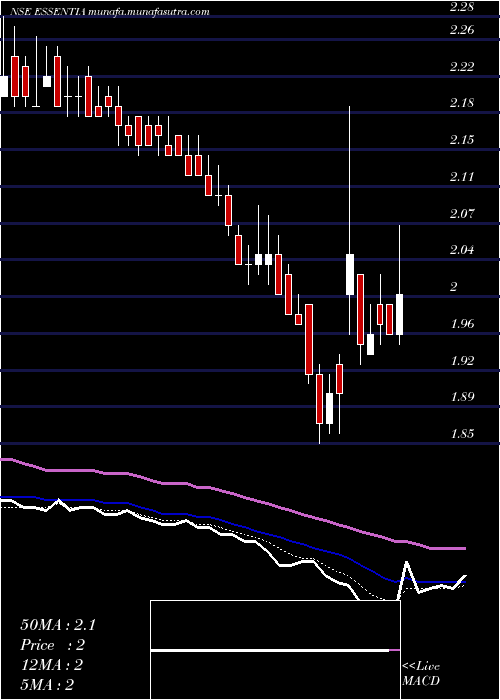This screenshot has height=700, width=500.
Task: Click the <<Live MACD label
Action: (x=421, y=674)
